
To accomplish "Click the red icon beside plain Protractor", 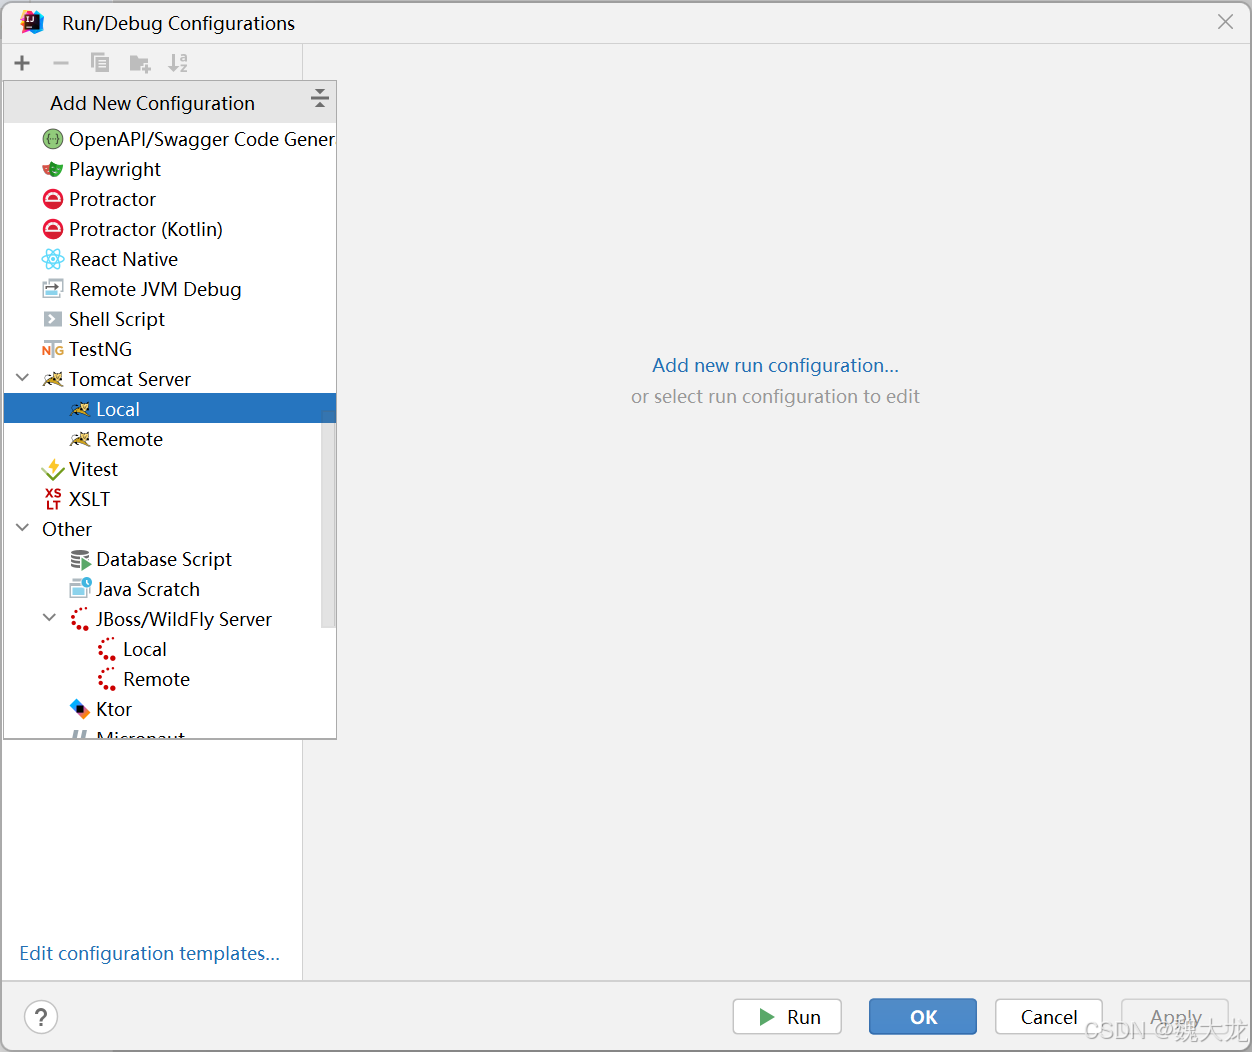I will click(x=53, y=199).
